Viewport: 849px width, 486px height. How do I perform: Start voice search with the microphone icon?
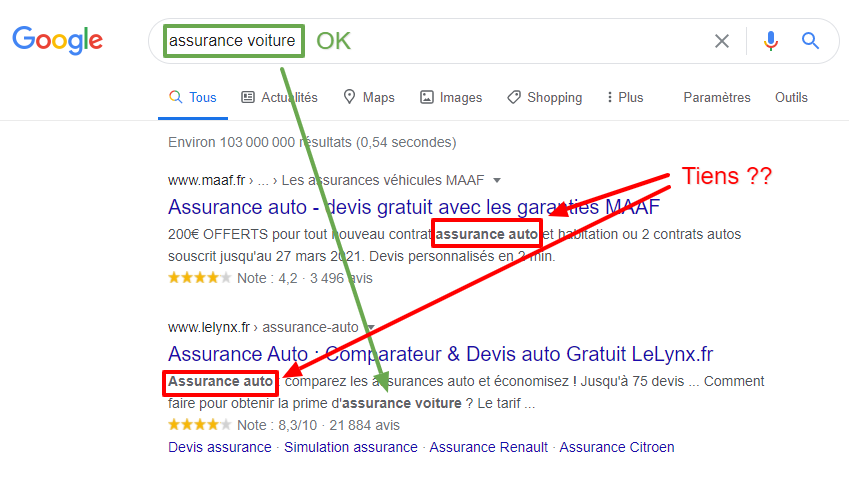click(x=771, y=41)
